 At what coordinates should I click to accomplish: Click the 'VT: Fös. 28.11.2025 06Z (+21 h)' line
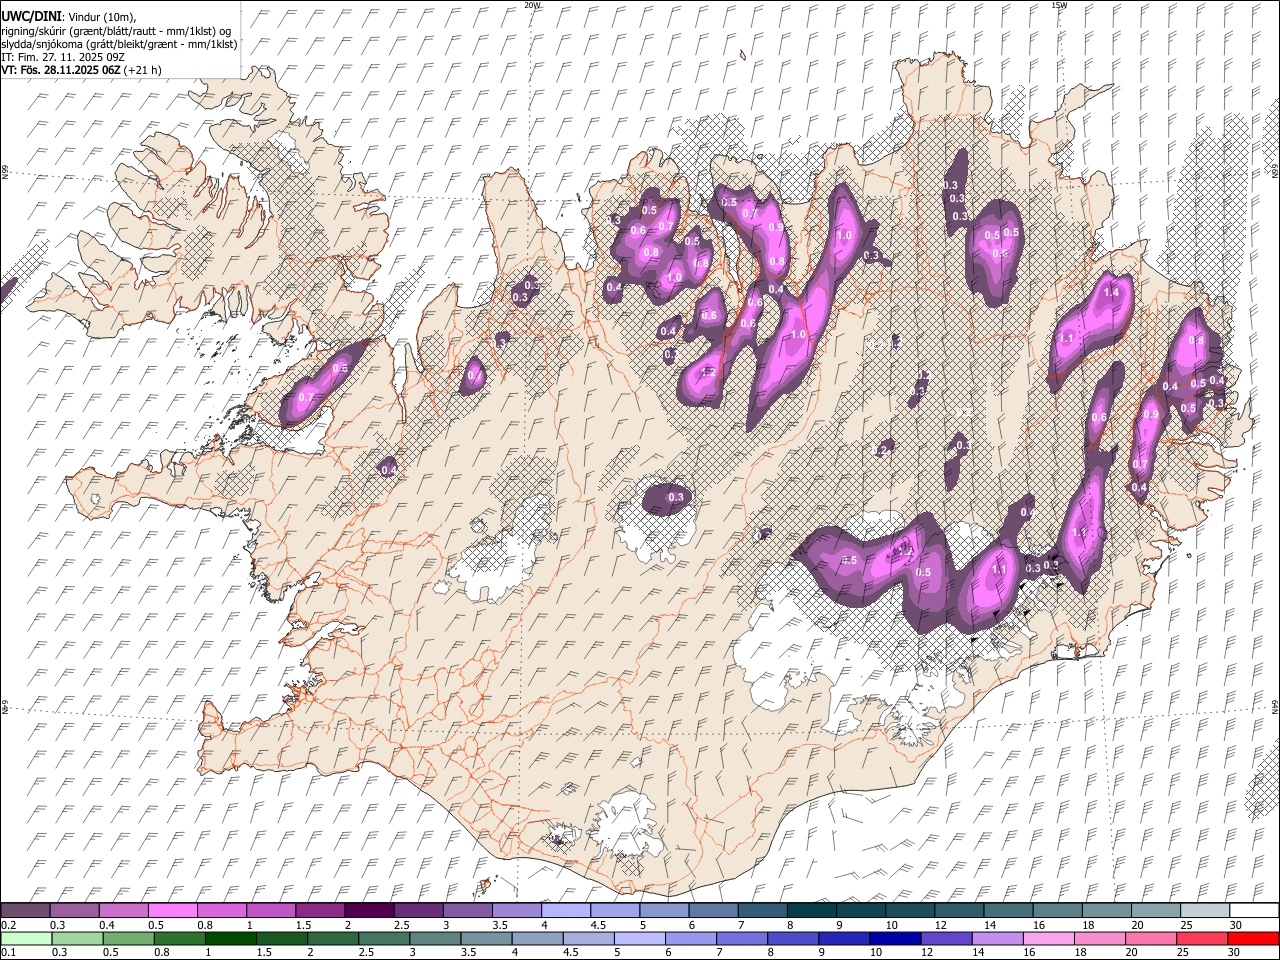(x=81, y=70)
